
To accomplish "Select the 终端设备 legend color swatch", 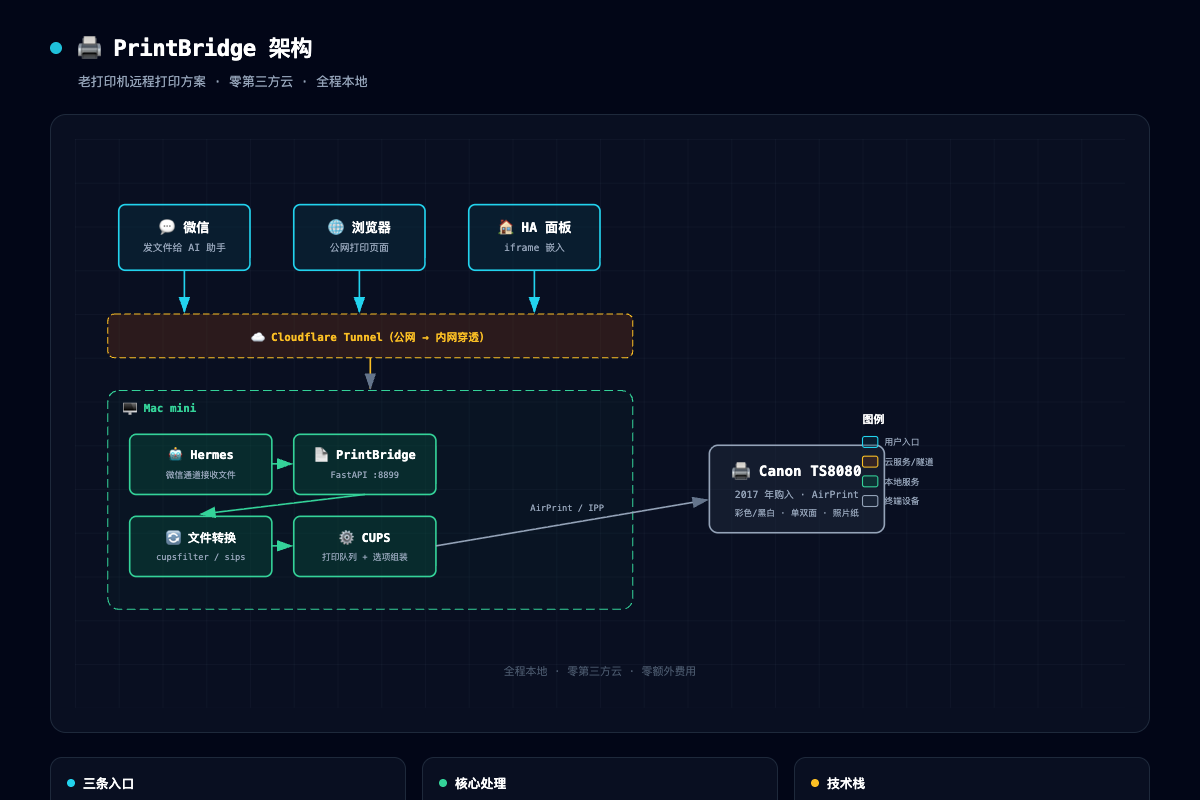I will click(x=870, y=501).
